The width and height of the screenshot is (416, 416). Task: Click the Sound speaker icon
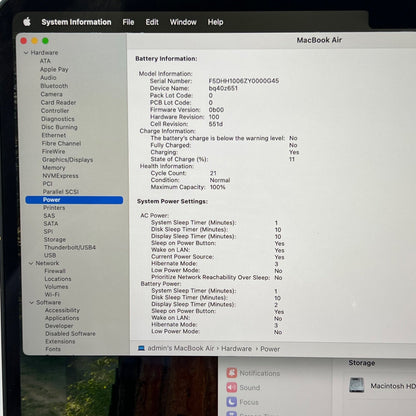tap(232, 387)
